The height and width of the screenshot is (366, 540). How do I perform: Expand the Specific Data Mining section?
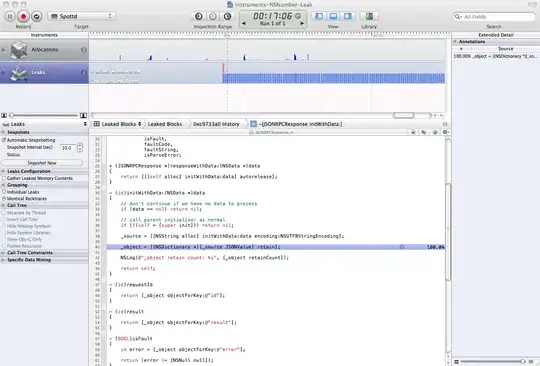(x=3, y=260)
